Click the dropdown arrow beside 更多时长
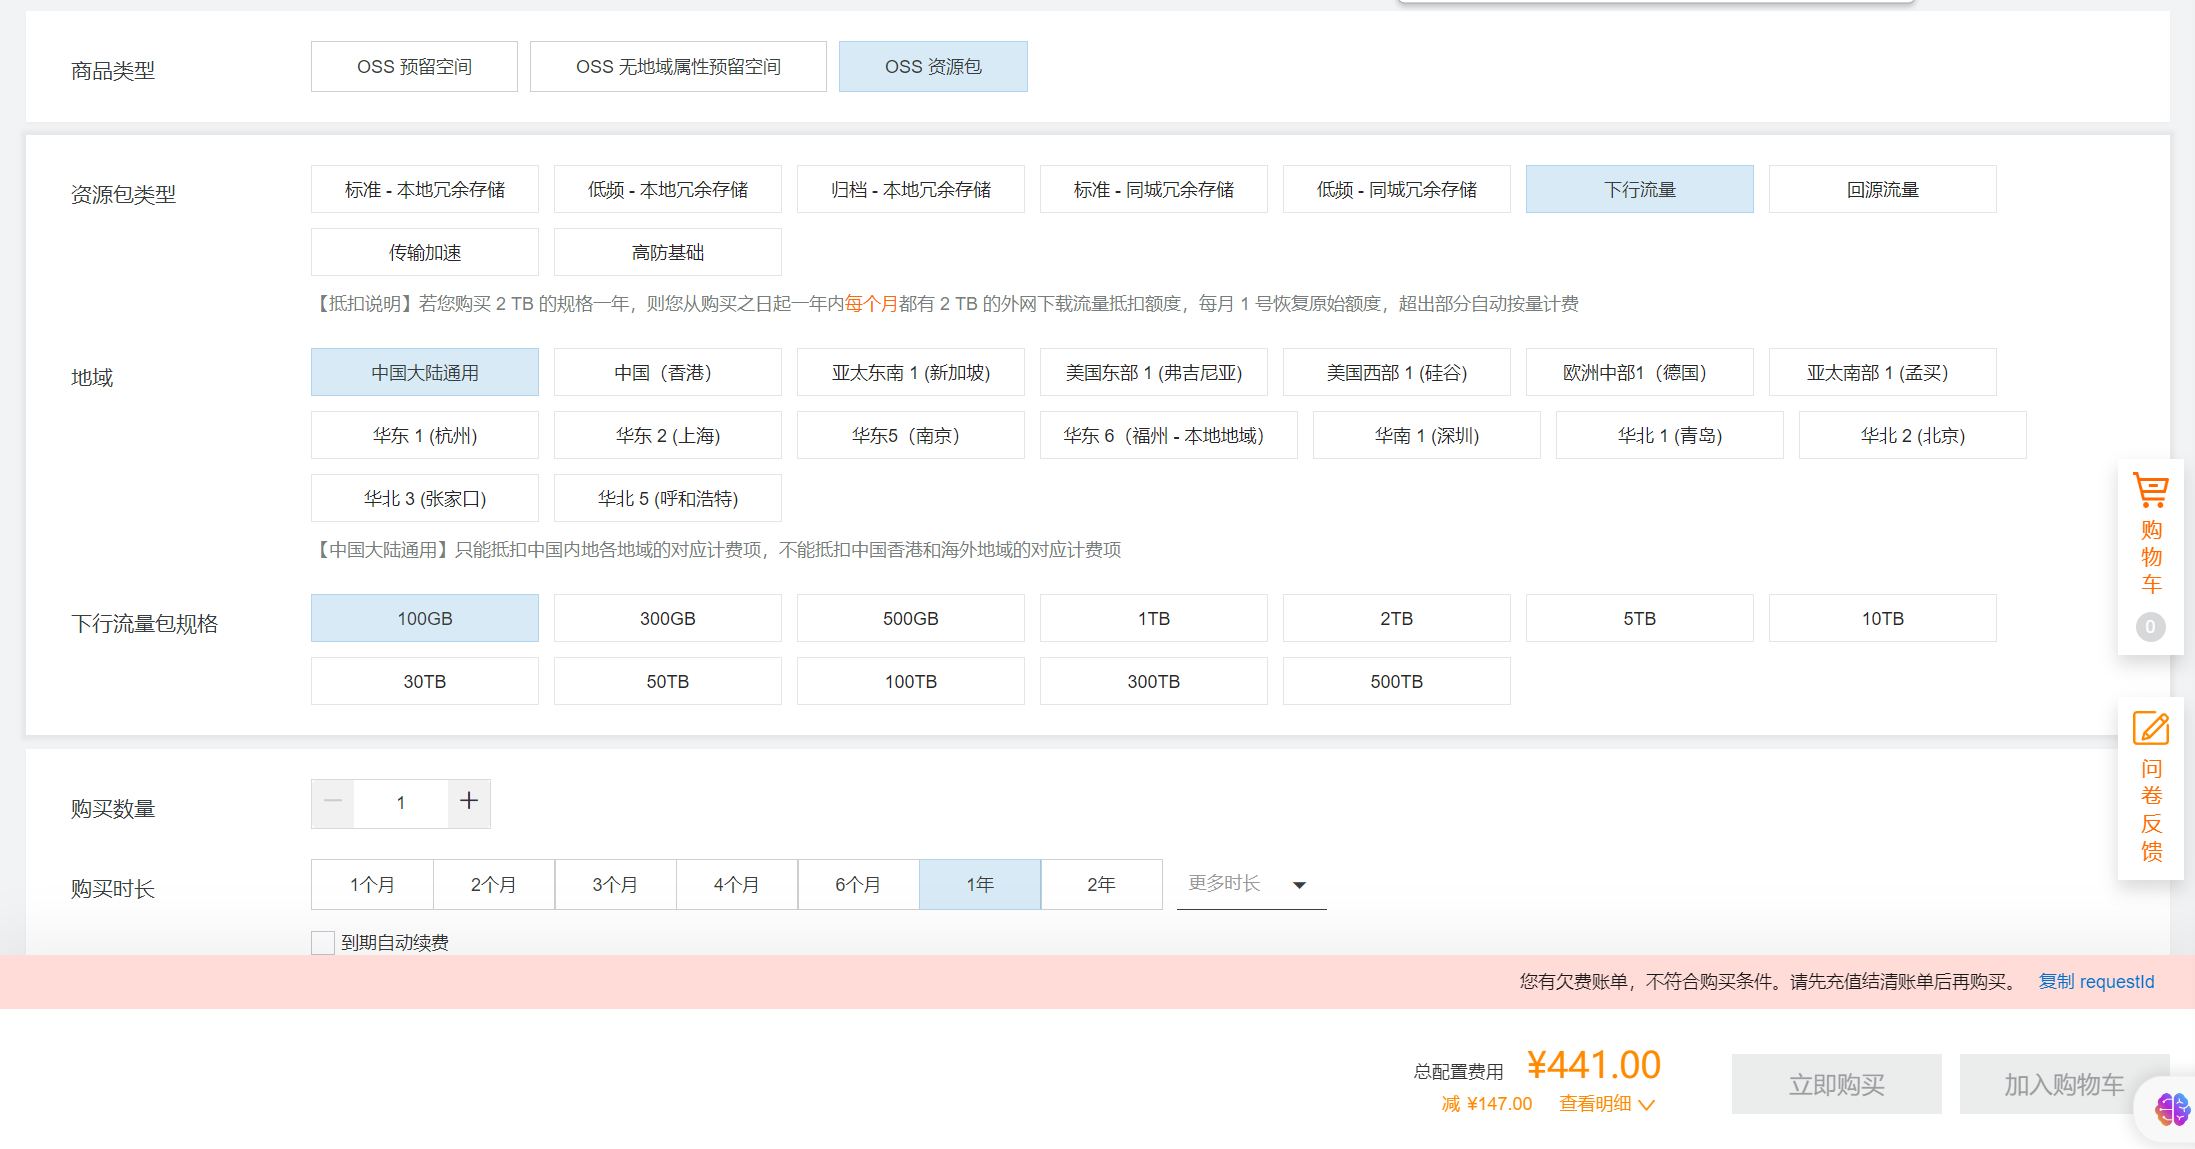Screen dimensions: 2195x1149 tap(1299, 885)
